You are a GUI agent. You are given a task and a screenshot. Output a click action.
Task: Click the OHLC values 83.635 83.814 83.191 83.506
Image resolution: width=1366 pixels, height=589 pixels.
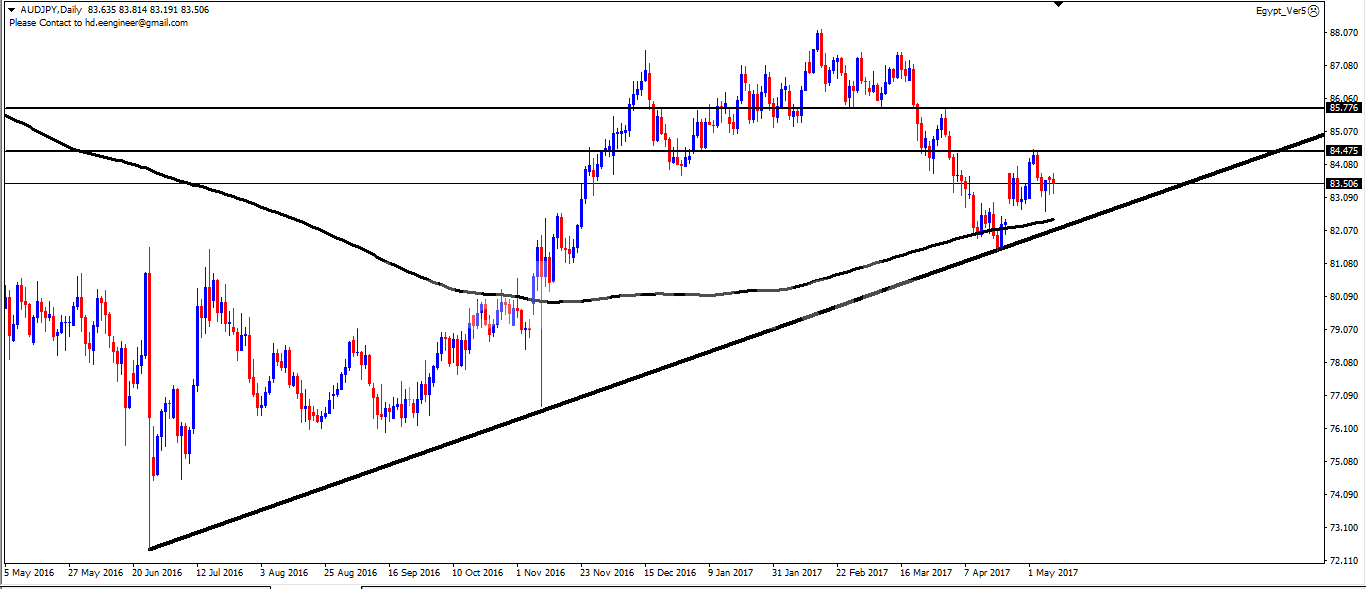pos(150,10)
